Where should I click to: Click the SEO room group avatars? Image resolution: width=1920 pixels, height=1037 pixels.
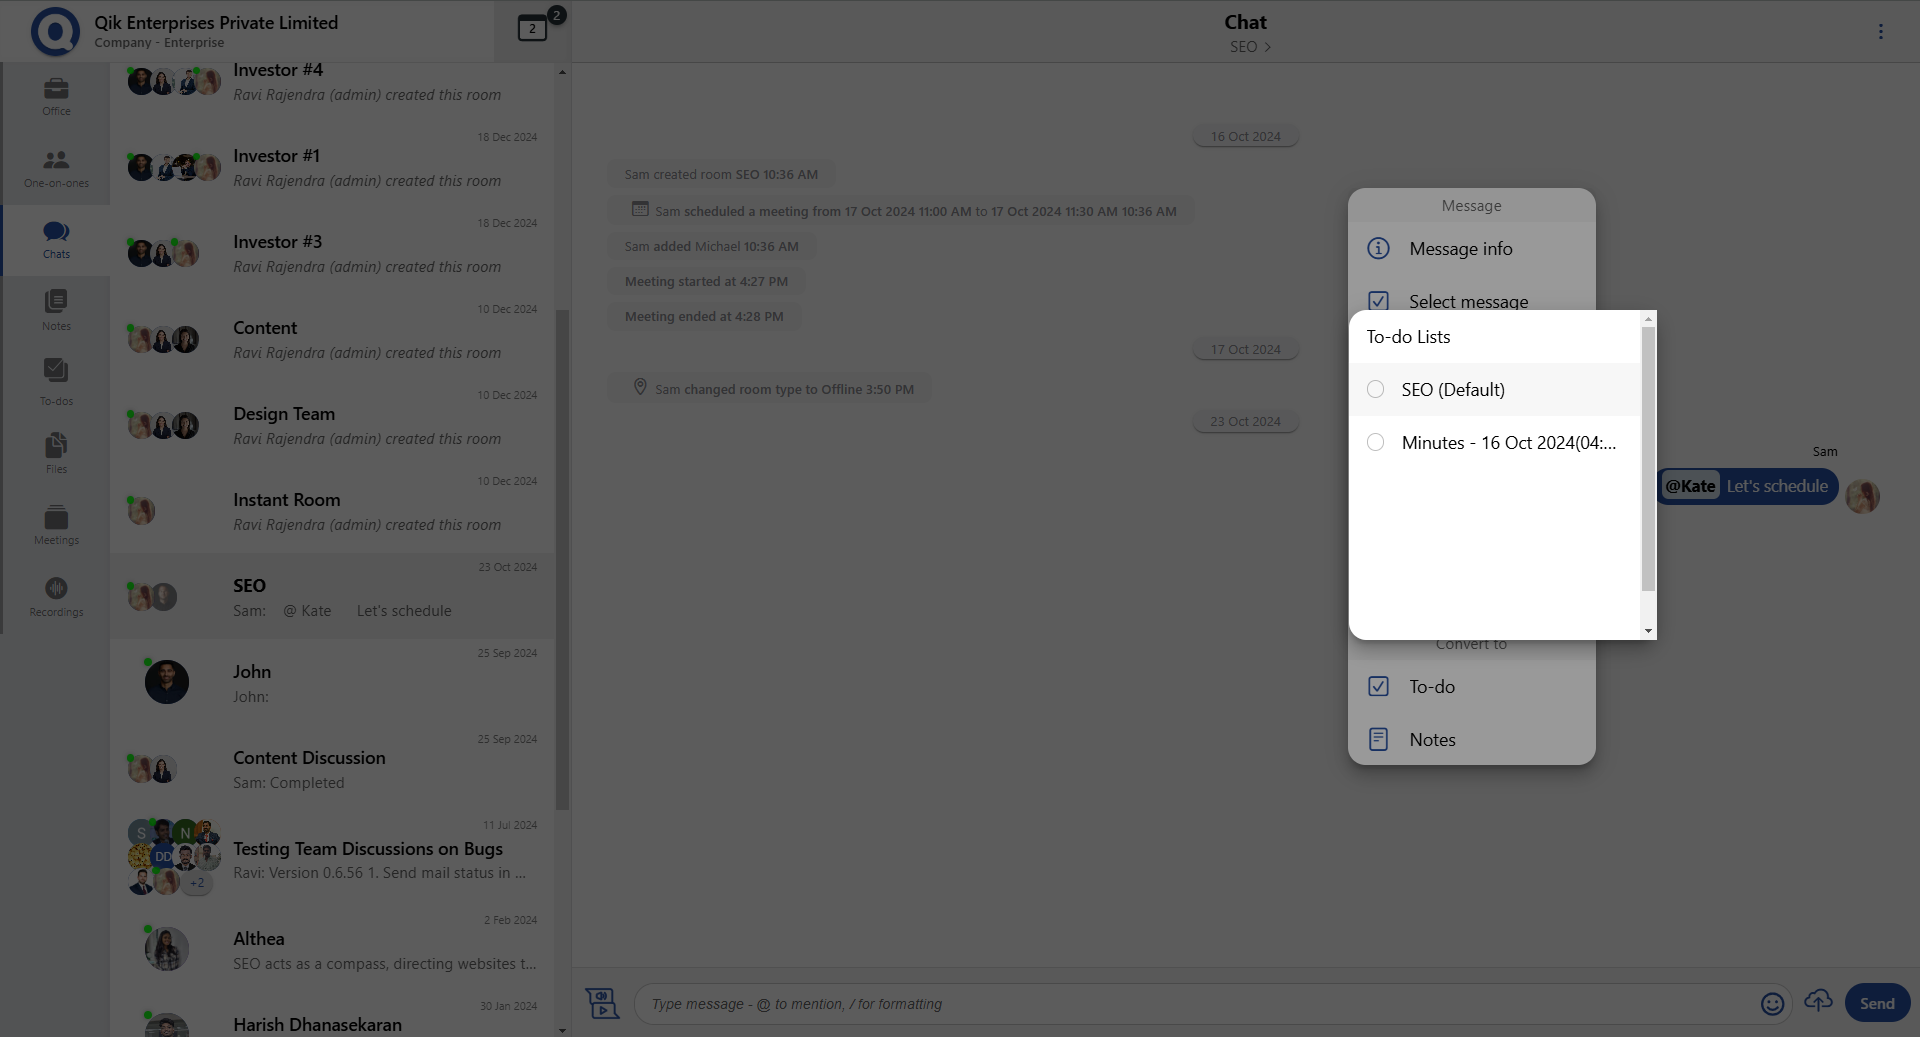click(152, 597)
